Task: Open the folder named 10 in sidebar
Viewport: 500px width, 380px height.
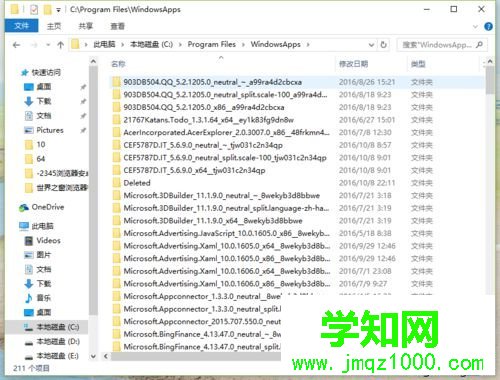Action: 41,144
